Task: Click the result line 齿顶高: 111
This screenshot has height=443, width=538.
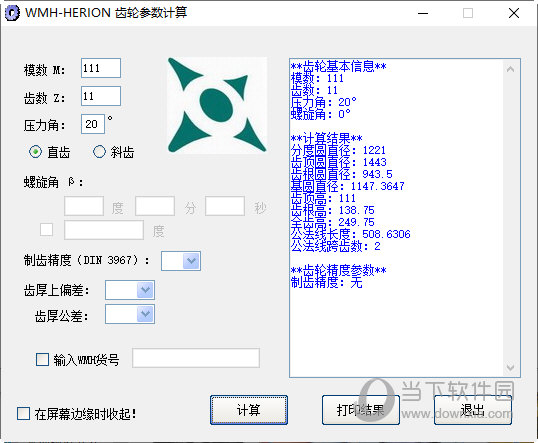Action: coord(323,198)
